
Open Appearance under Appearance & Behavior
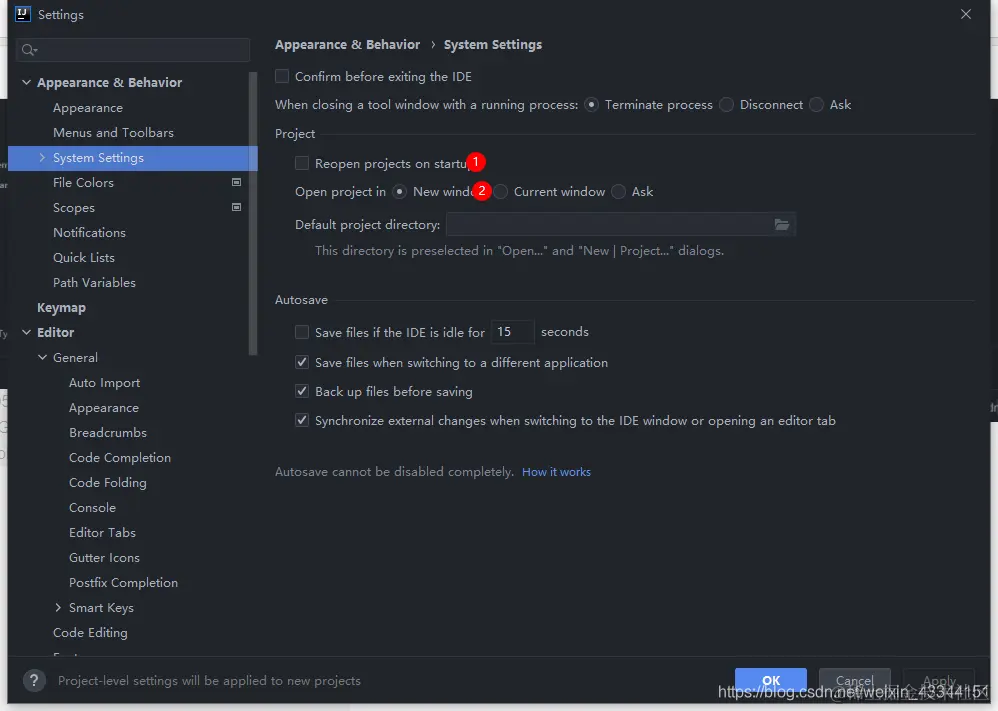(88, 108)
